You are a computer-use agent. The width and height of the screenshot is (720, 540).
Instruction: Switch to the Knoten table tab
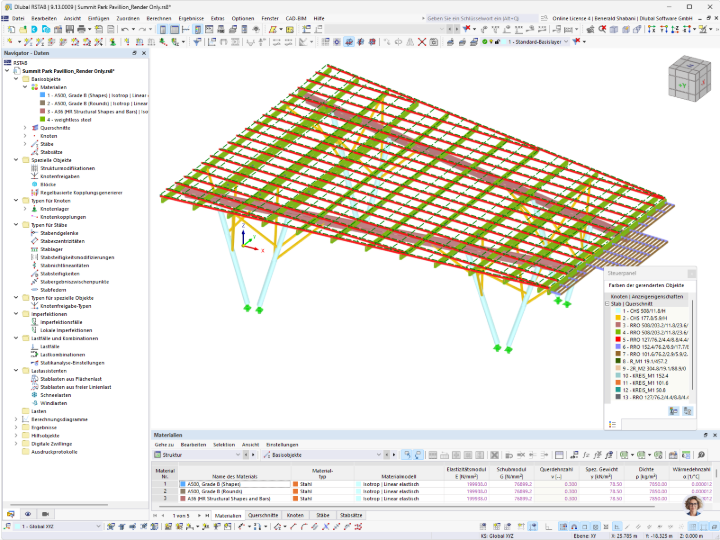click(295, 515)
